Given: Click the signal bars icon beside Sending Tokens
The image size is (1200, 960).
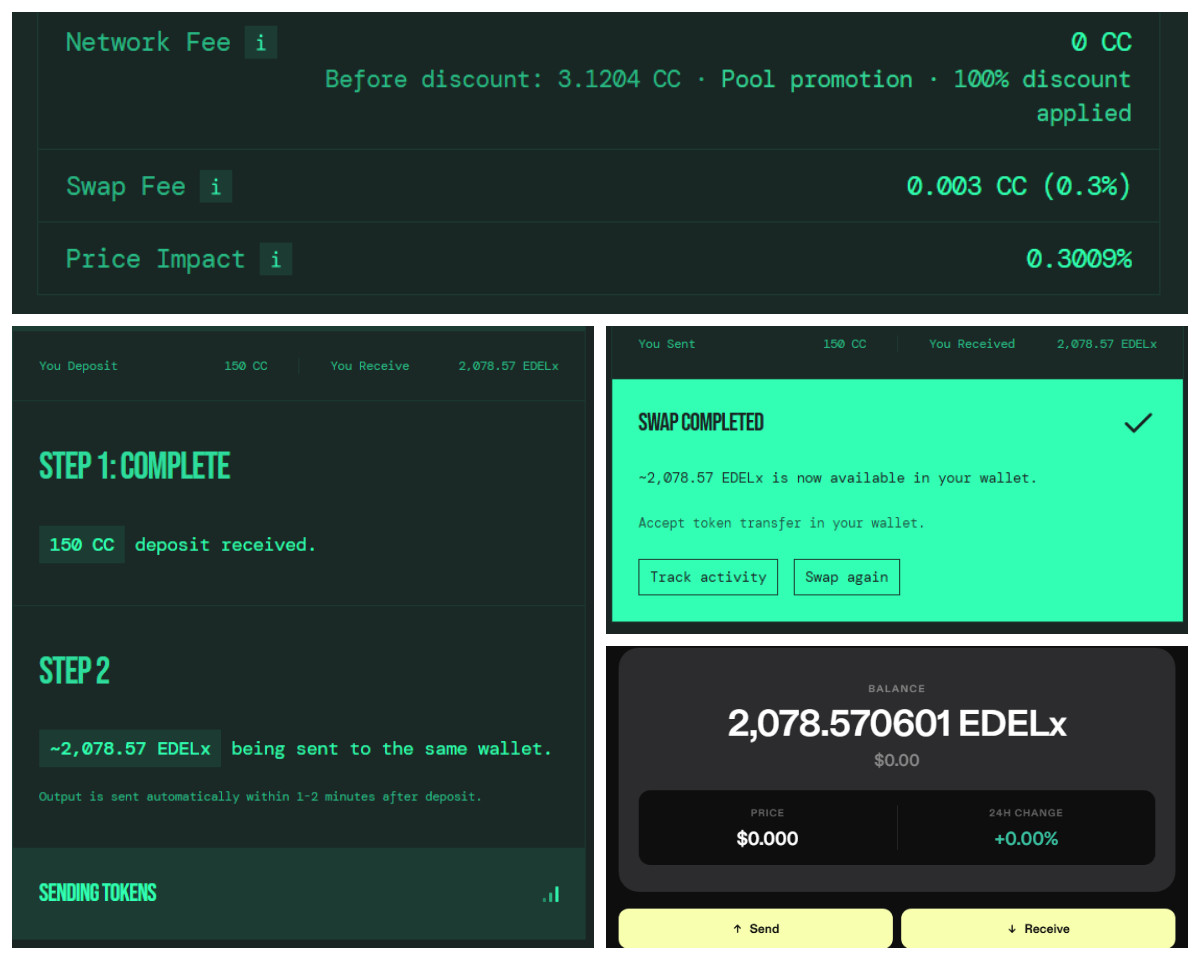Looking at the screenshot, I should [551, 894].
